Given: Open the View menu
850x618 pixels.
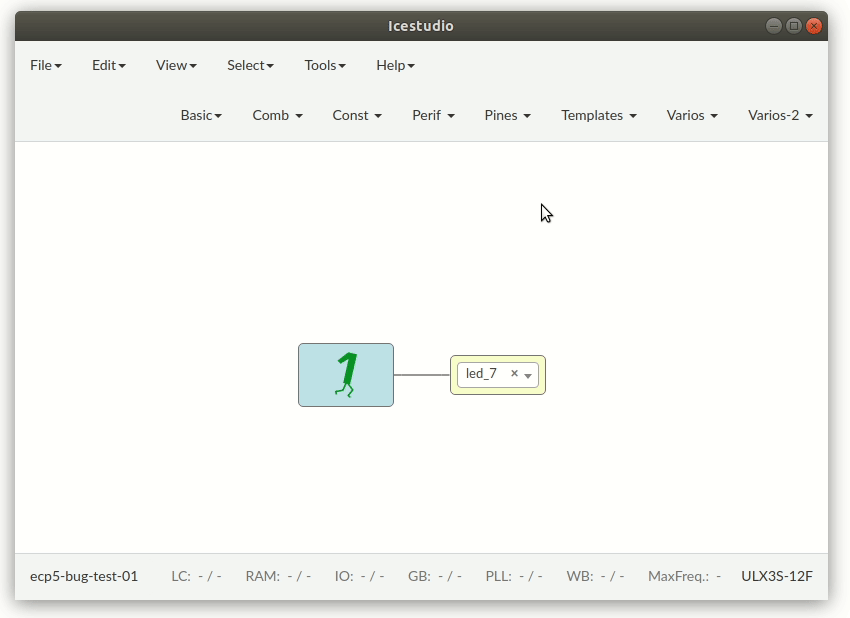Looking at the screenshot, I should click(175, 65).
